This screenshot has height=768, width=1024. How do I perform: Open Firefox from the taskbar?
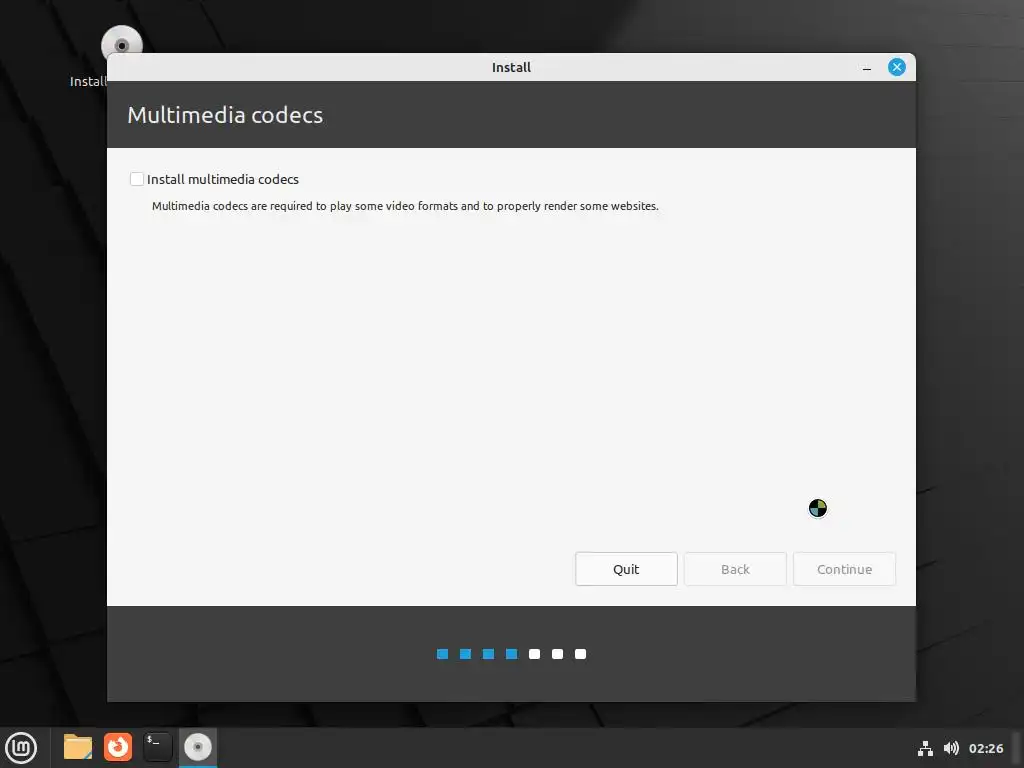click(118, 747)
